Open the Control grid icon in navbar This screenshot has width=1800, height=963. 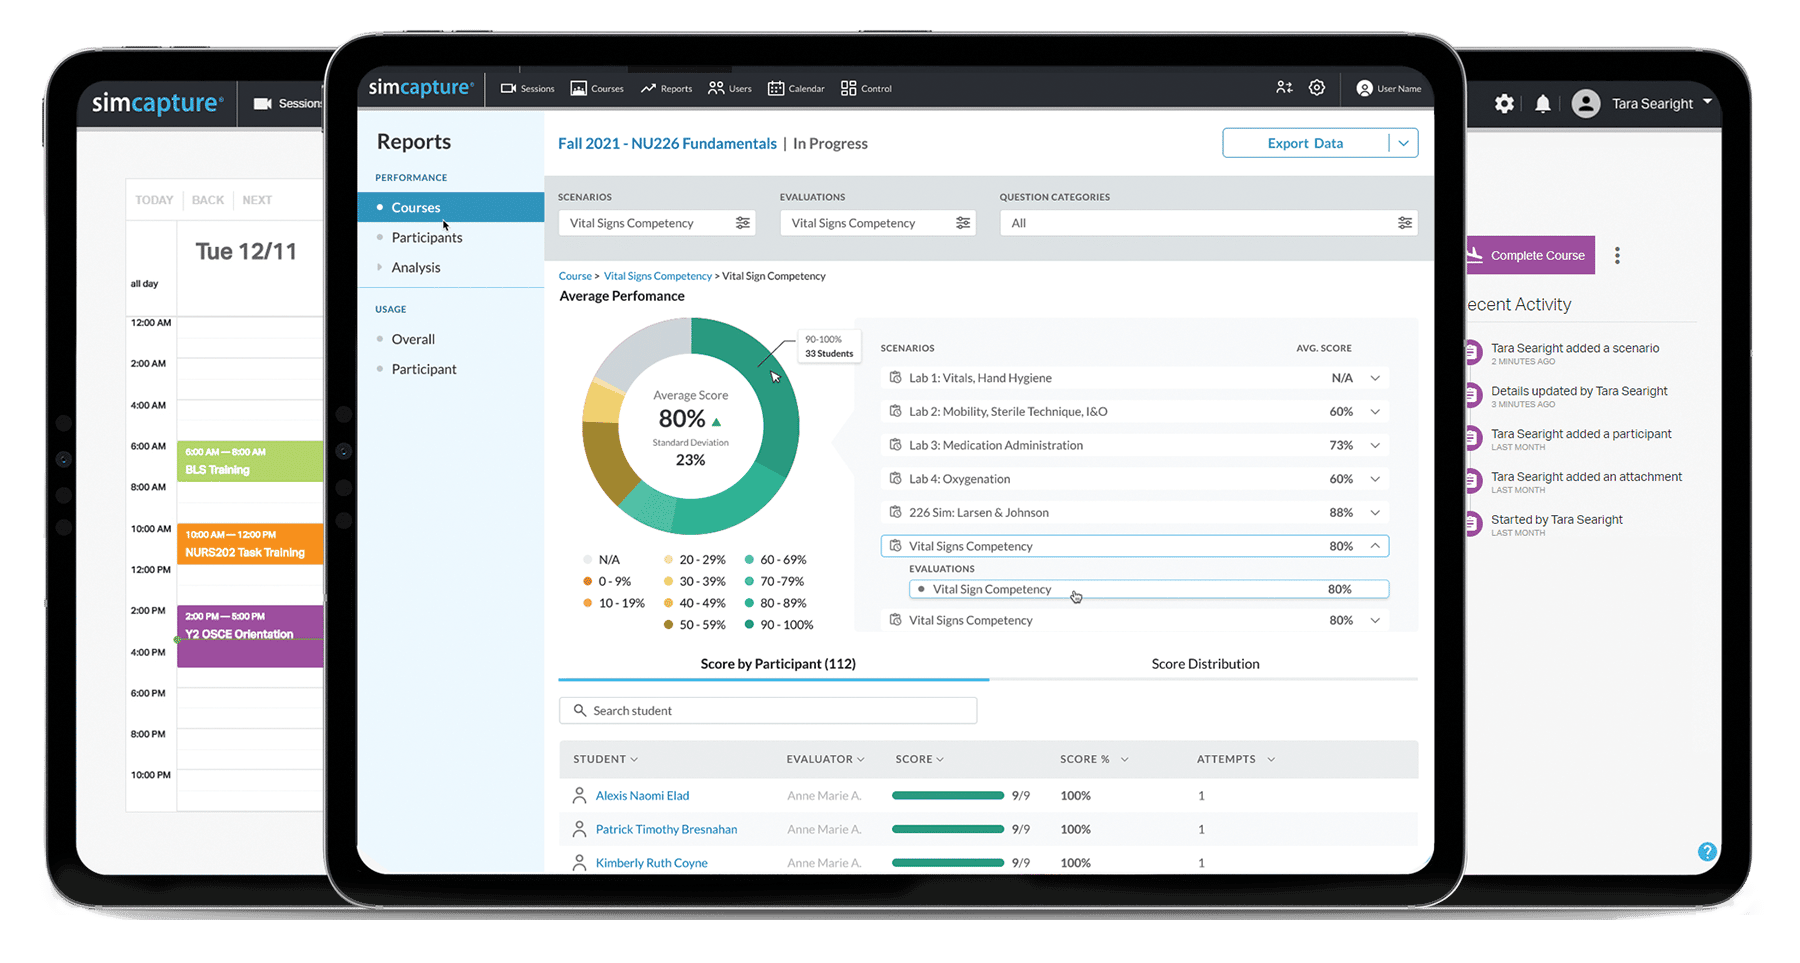[848, 88]
